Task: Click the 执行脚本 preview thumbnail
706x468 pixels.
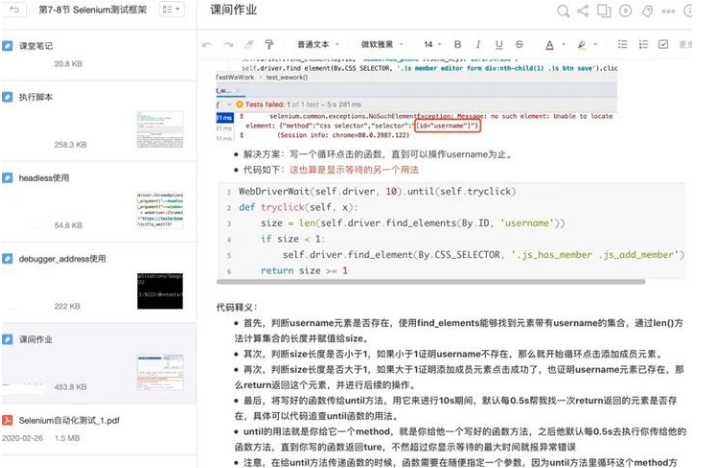Action: [160, 130]
